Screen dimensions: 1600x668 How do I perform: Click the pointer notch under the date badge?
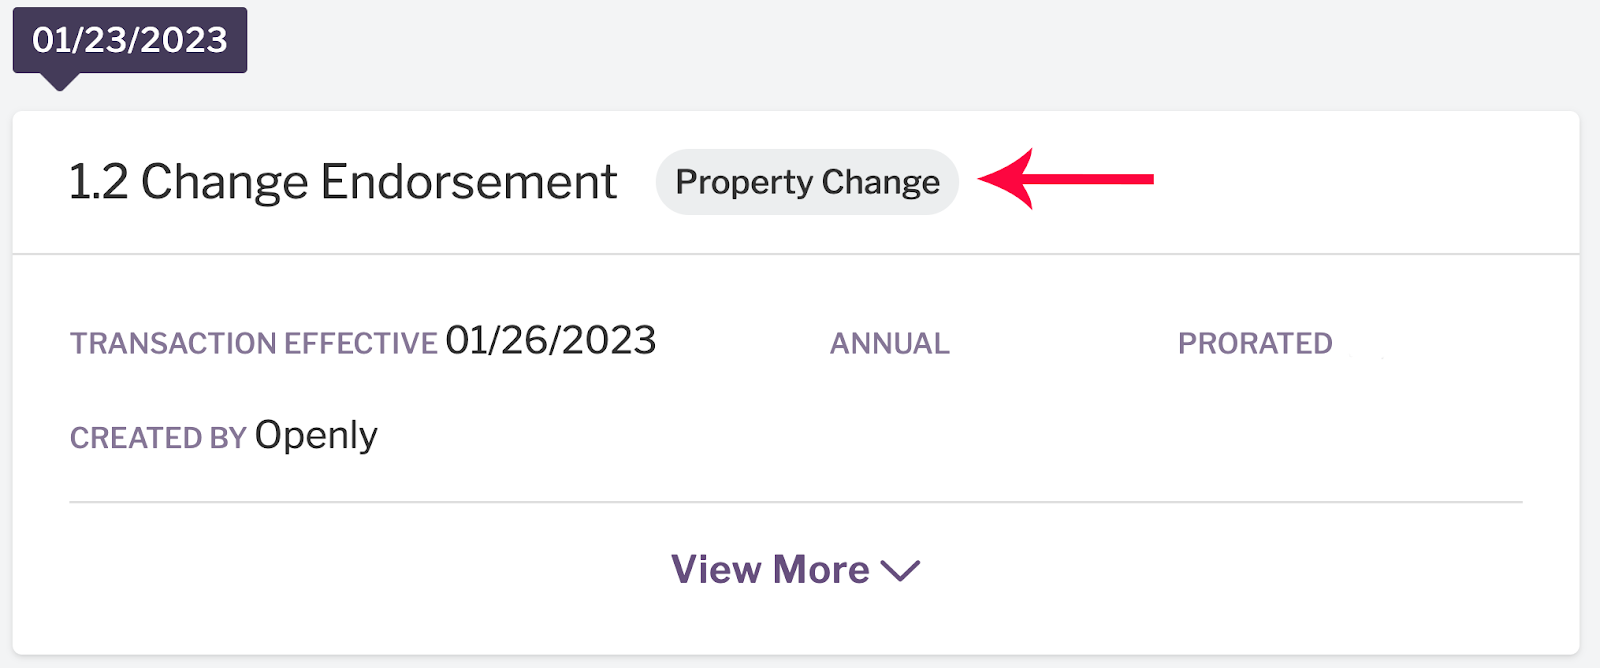(x=60, y=82)
